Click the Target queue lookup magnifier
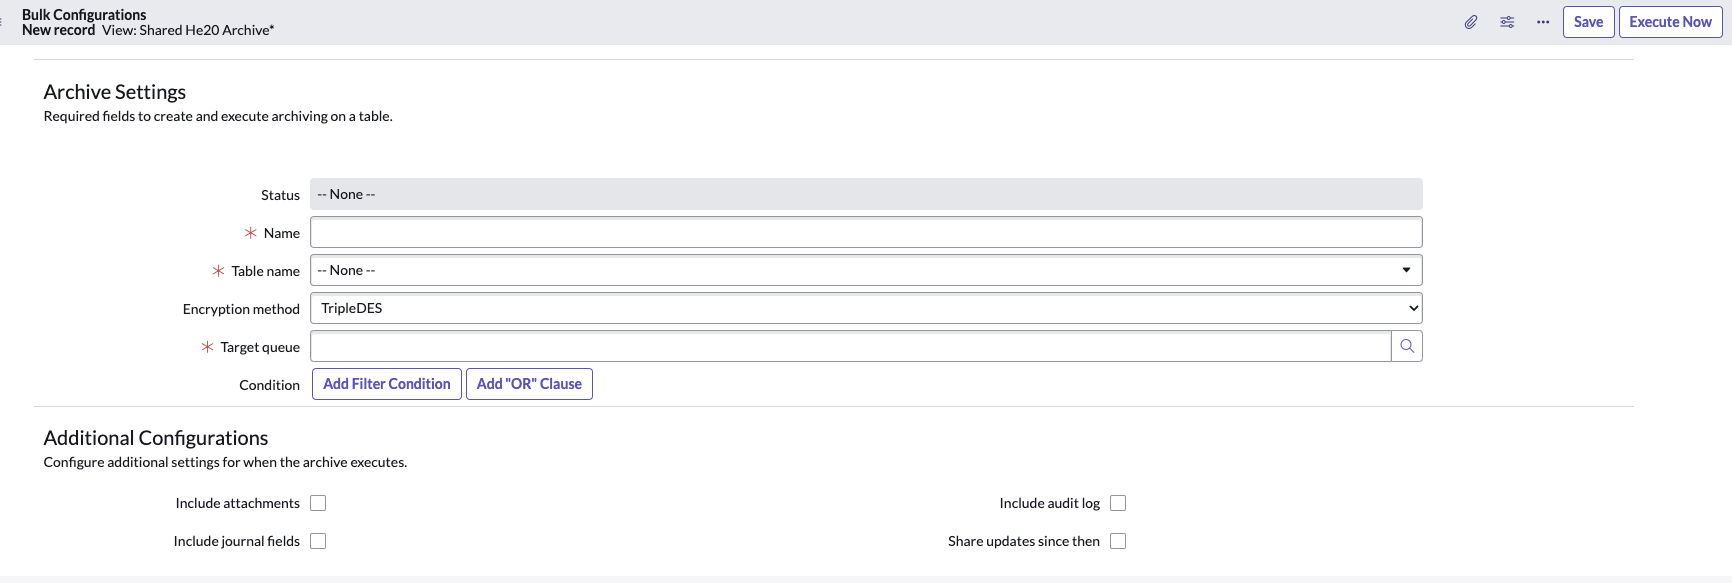 1407,346
